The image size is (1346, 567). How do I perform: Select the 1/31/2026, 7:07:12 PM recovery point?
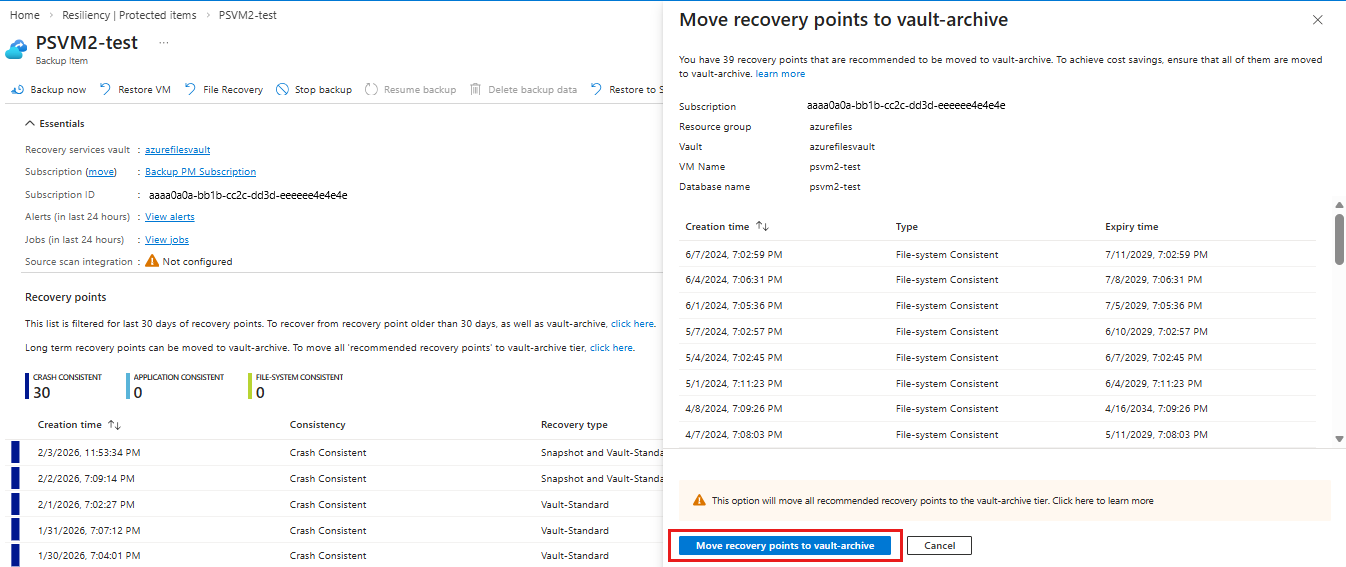pos(335,531)
